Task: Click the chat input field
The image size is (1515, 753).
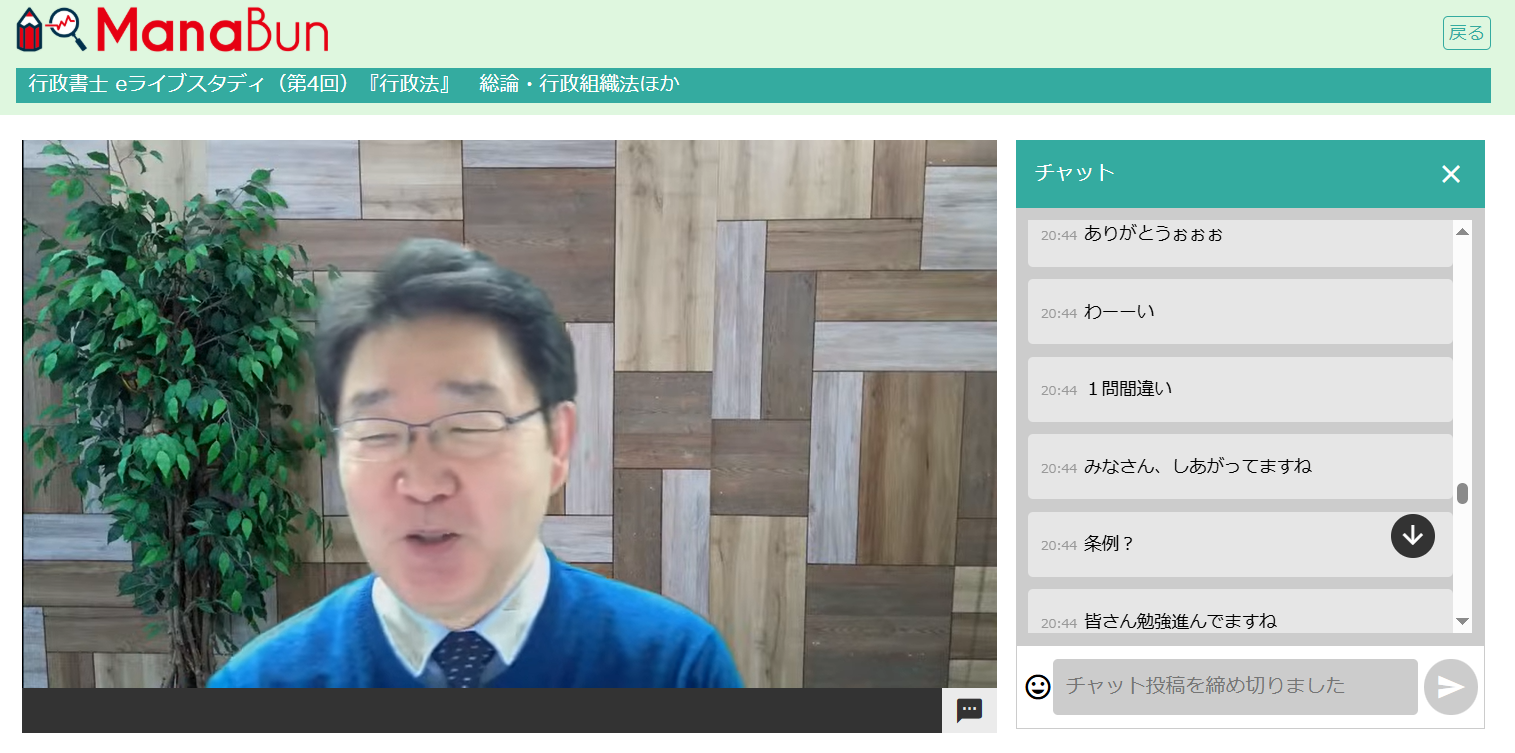Action: click(x=1234, y=687)
